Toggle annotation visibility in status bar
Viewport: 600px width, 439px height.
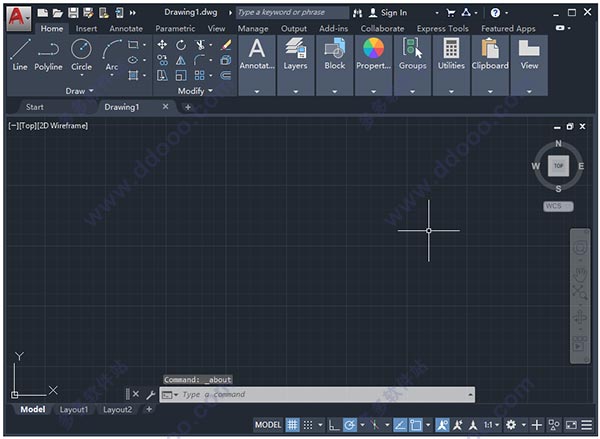pyautogui.click(x=442, y=425)
